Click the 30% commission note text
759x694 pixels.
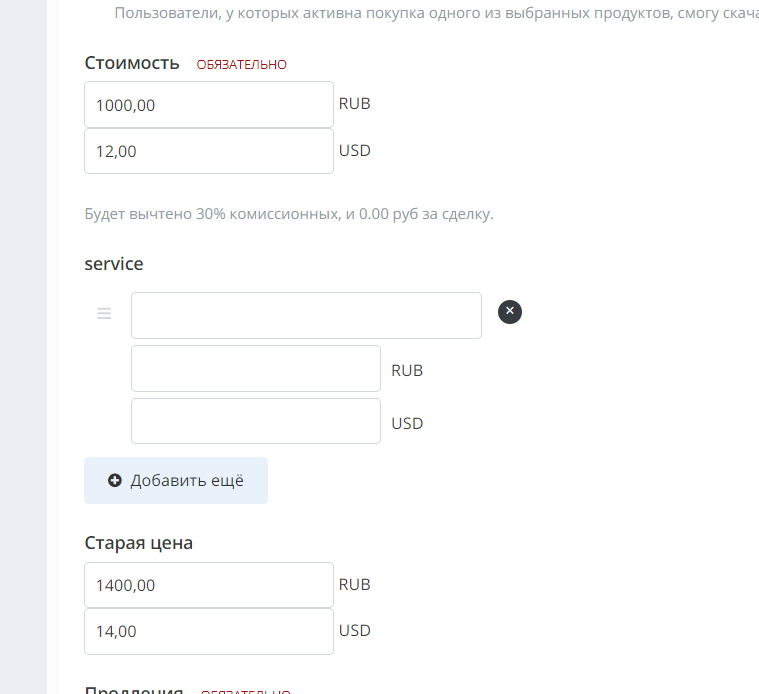tap(289, 214)
